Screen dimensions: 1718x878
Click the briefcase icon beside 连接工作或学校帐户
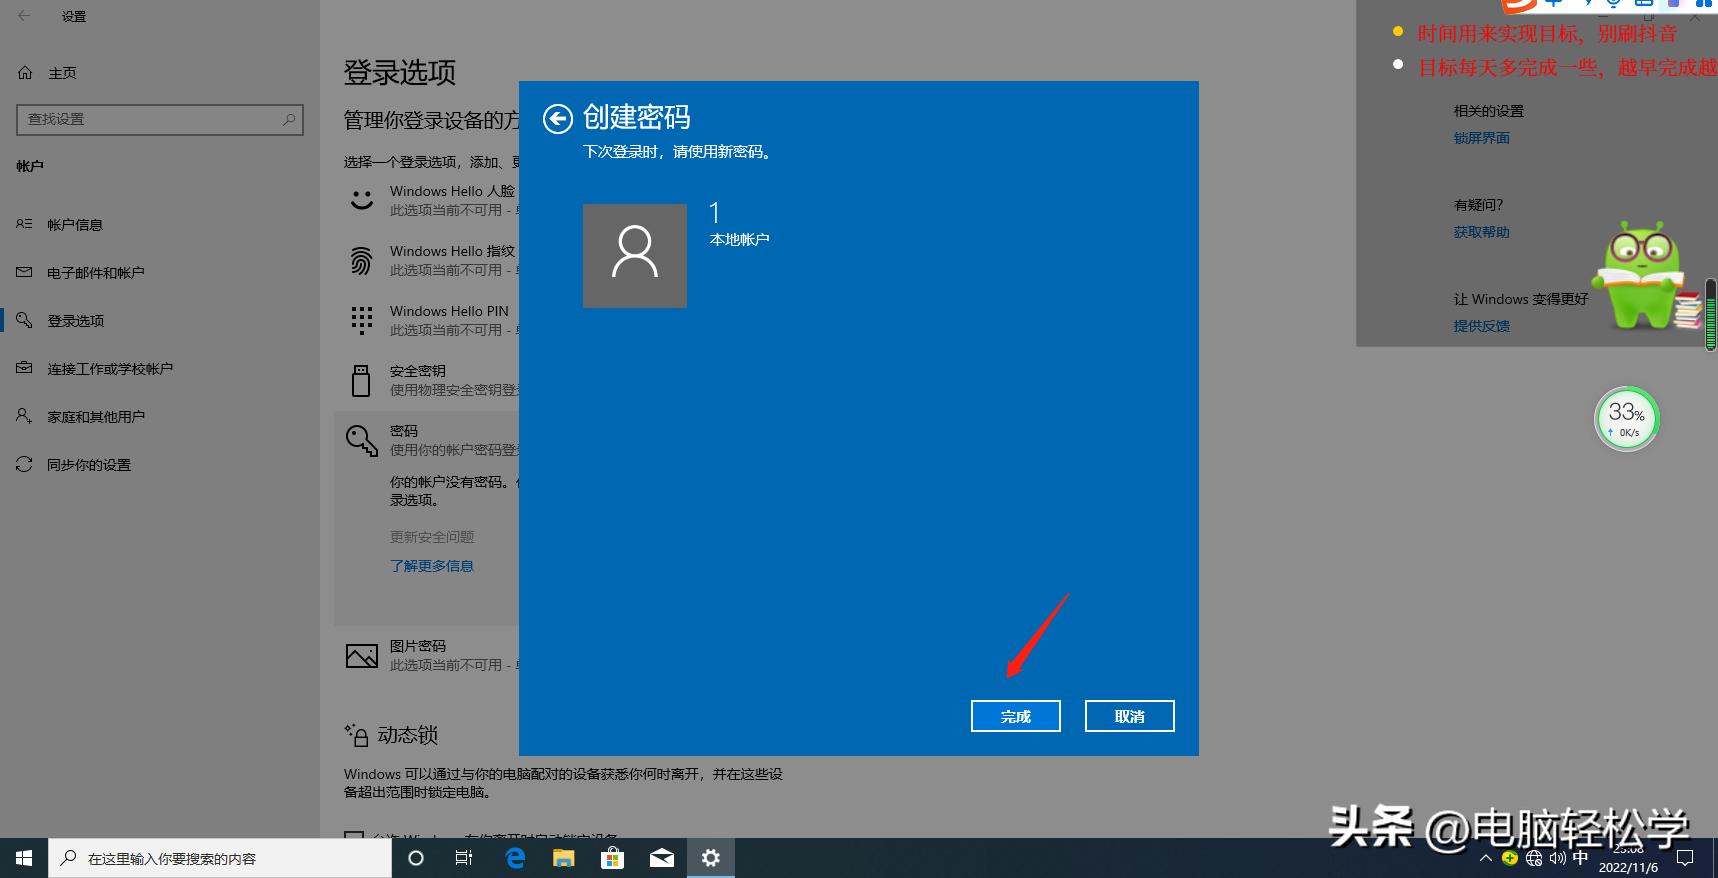(24, 368)
